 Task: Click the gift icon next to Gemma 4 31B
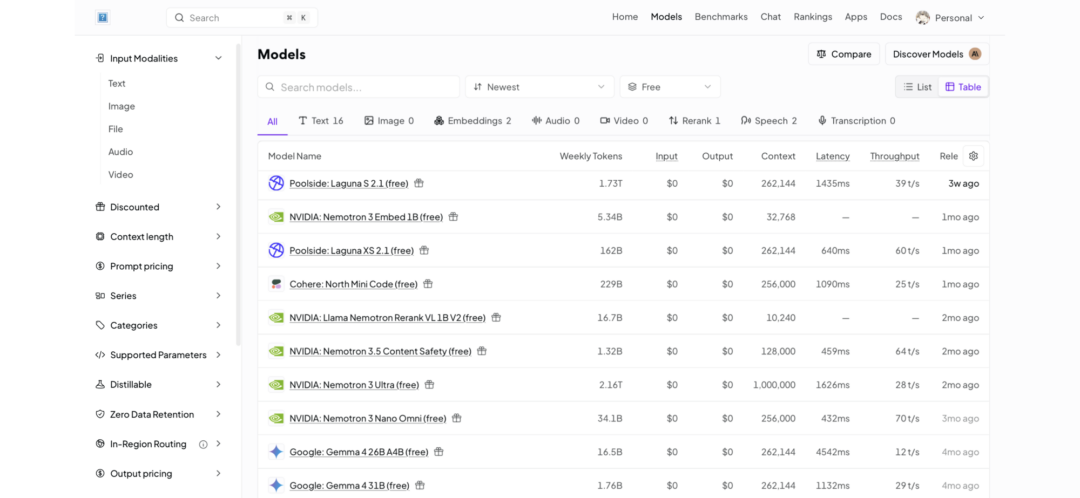[420, 486]
